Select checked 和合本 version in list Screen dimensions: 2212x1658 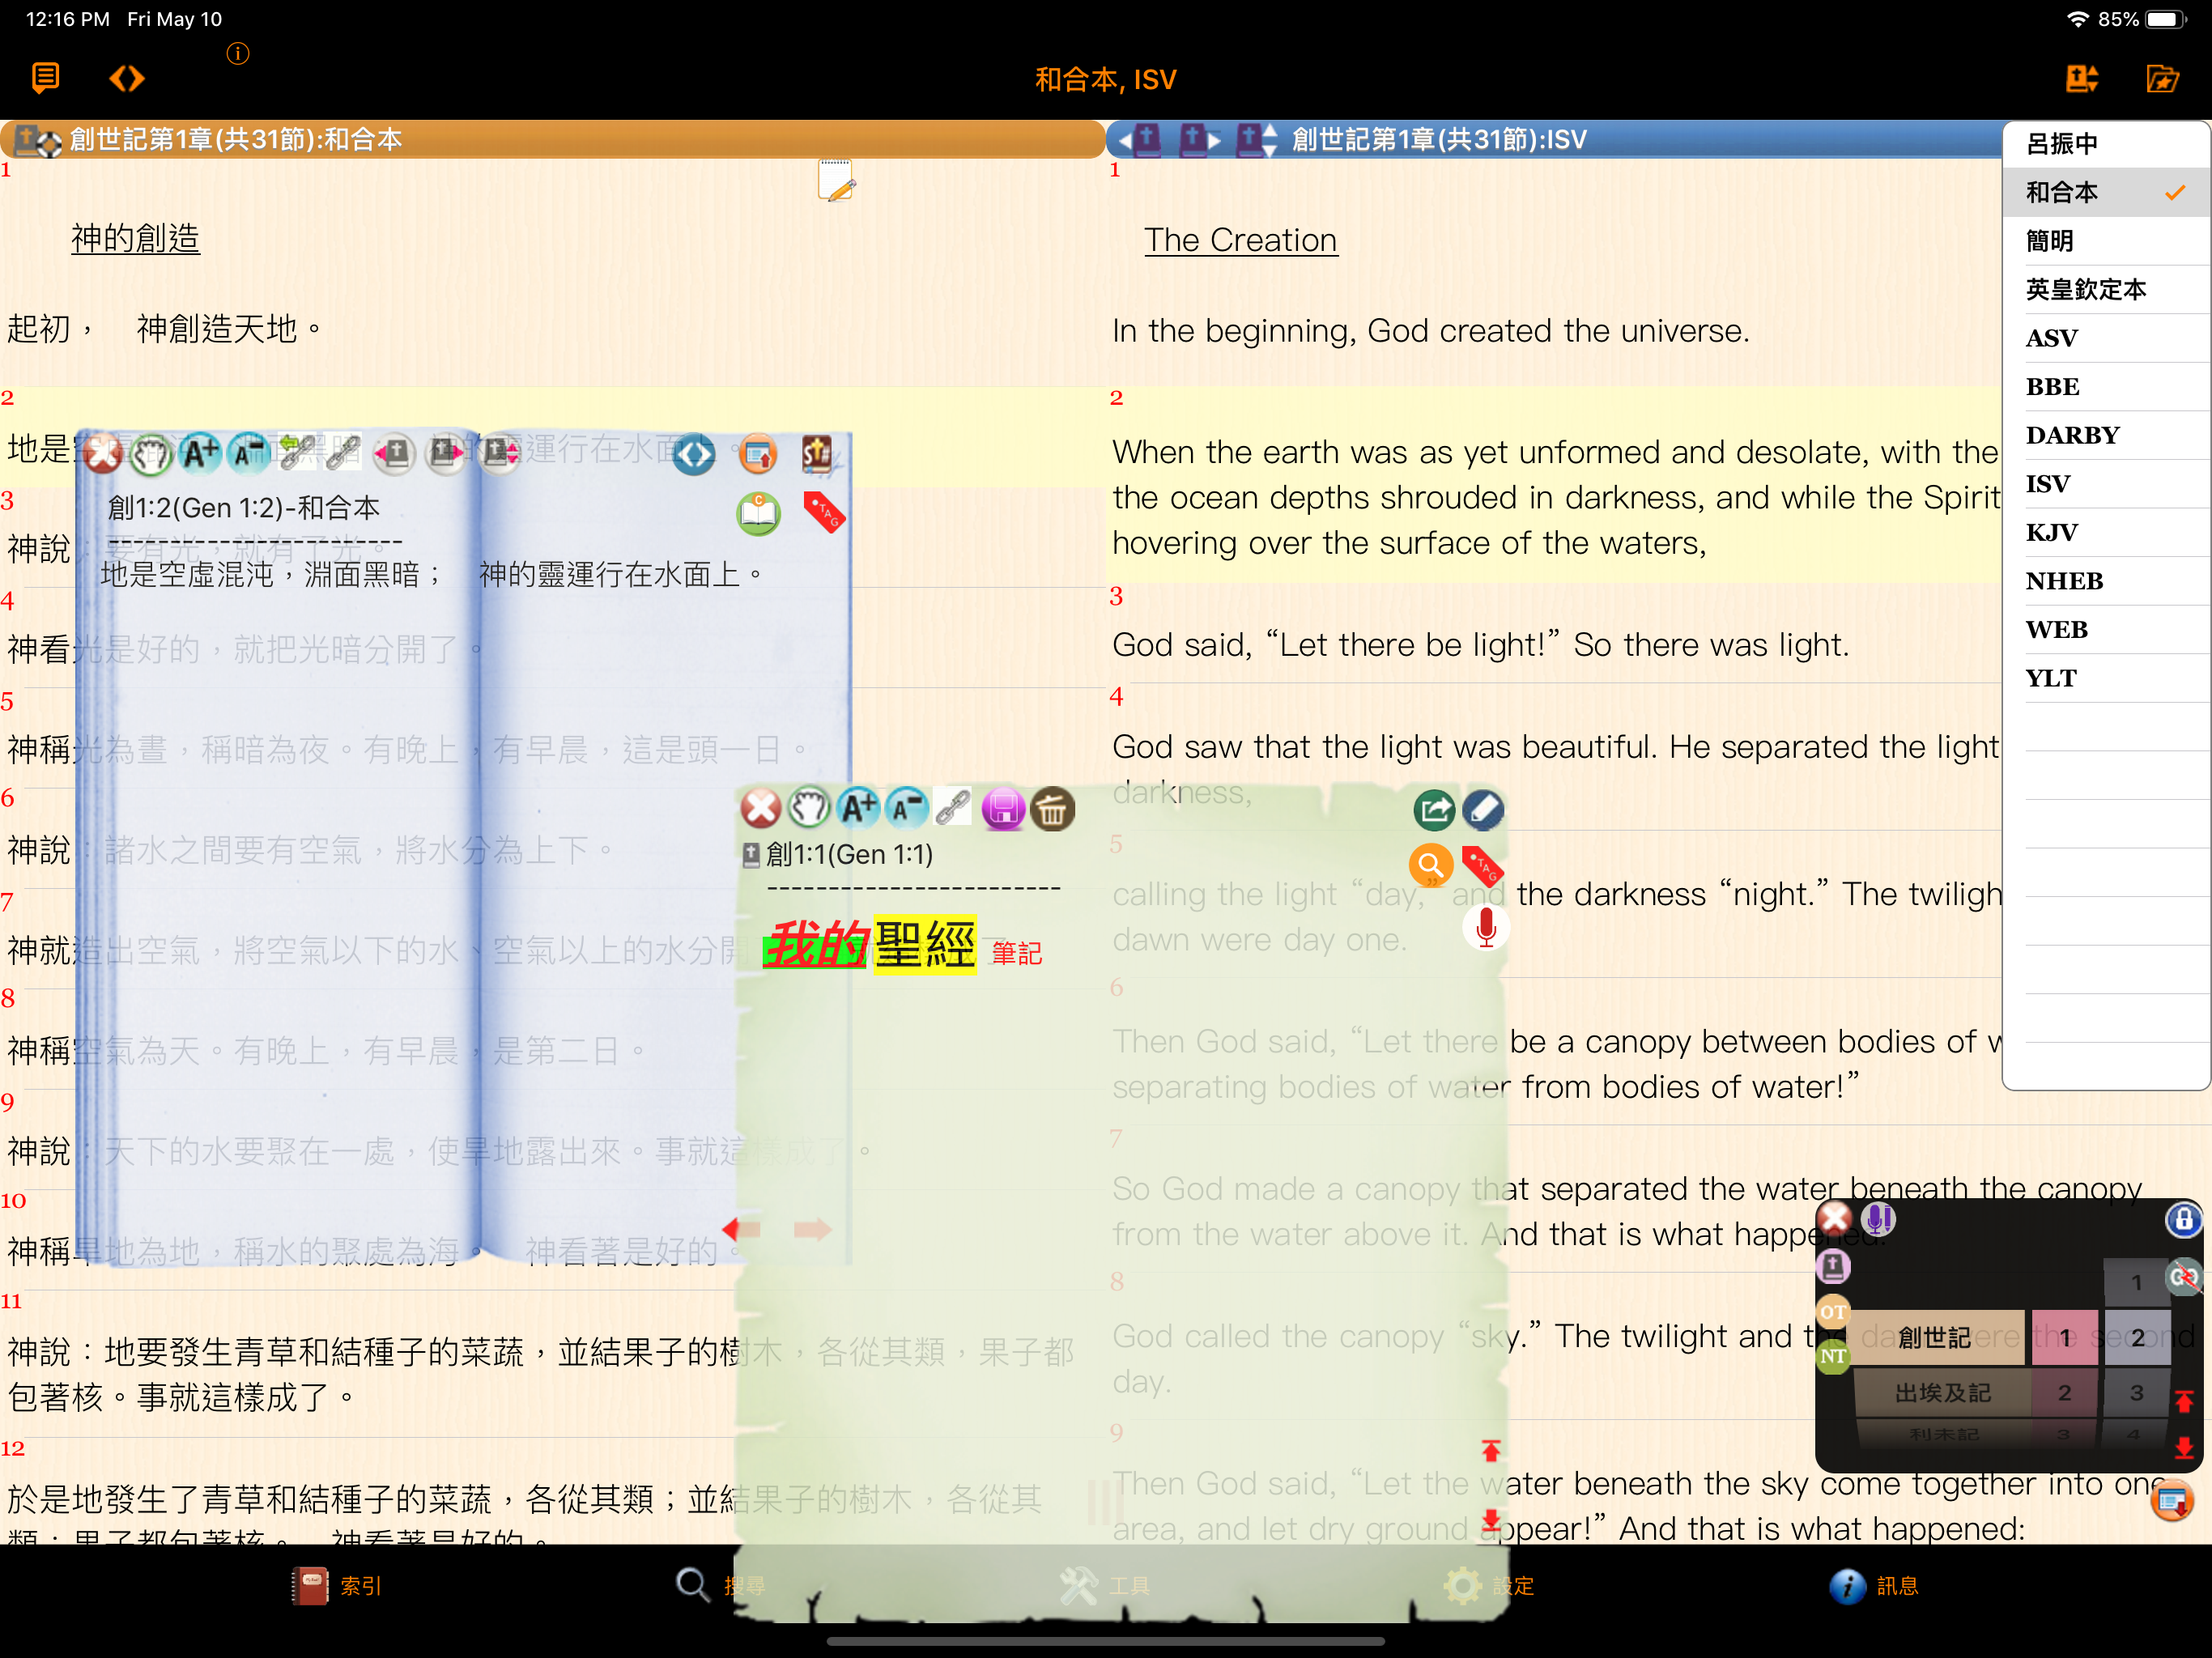(2106, 192)
